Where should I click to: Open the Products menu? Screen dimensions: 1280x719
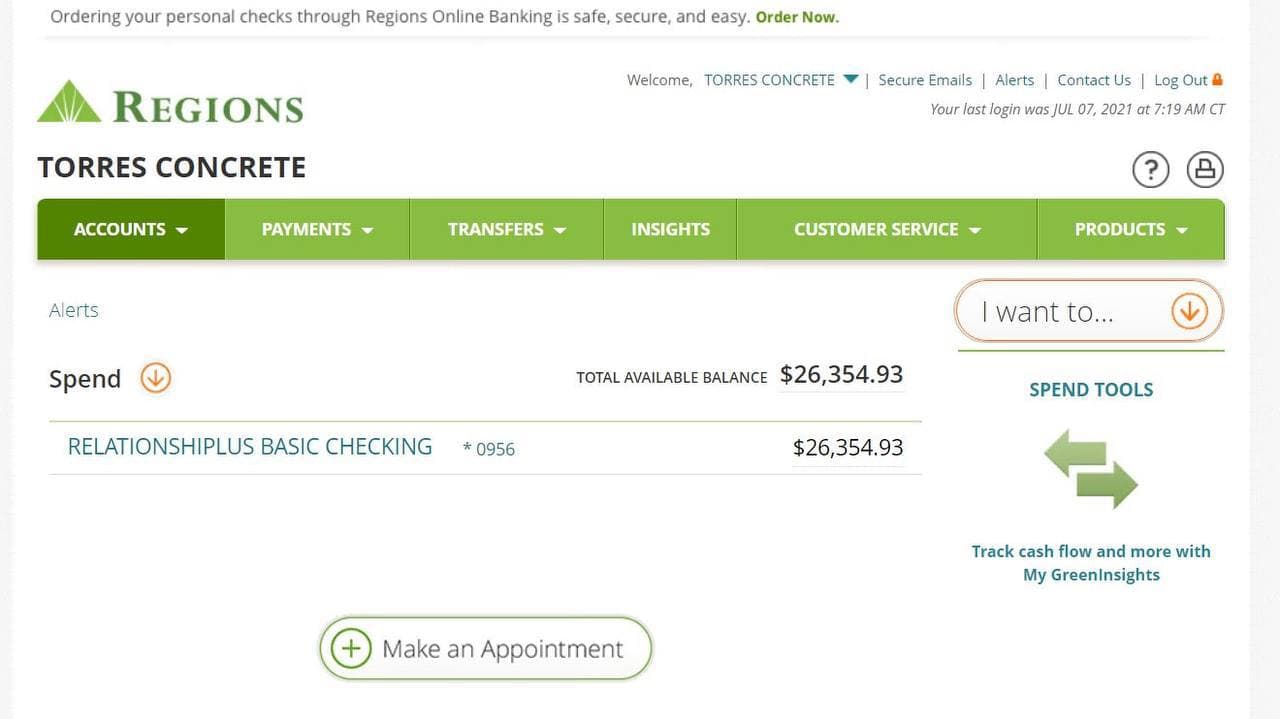coord(1130,229)
